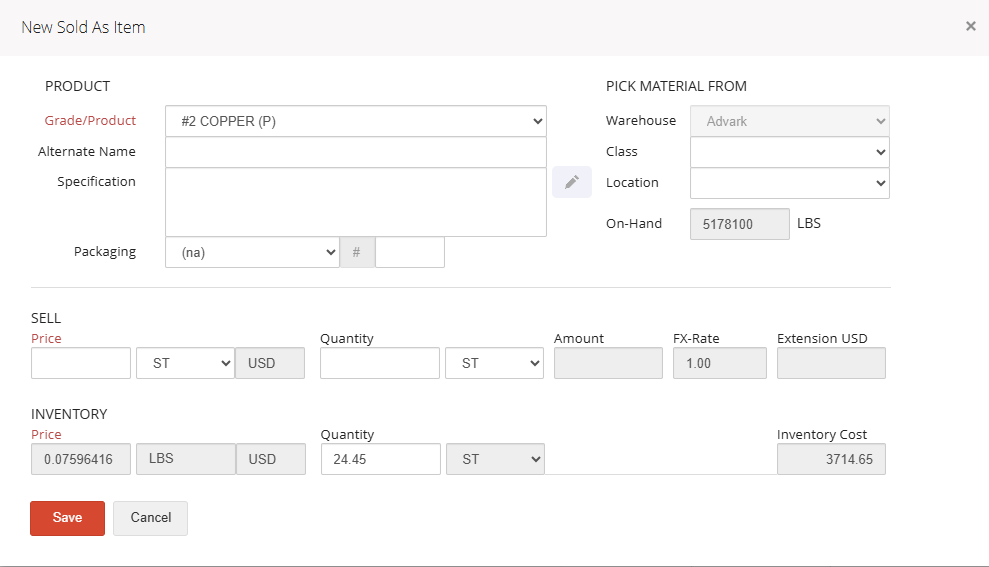Click inside the Specification text area

pyautogui.click(x=356, y=202)
